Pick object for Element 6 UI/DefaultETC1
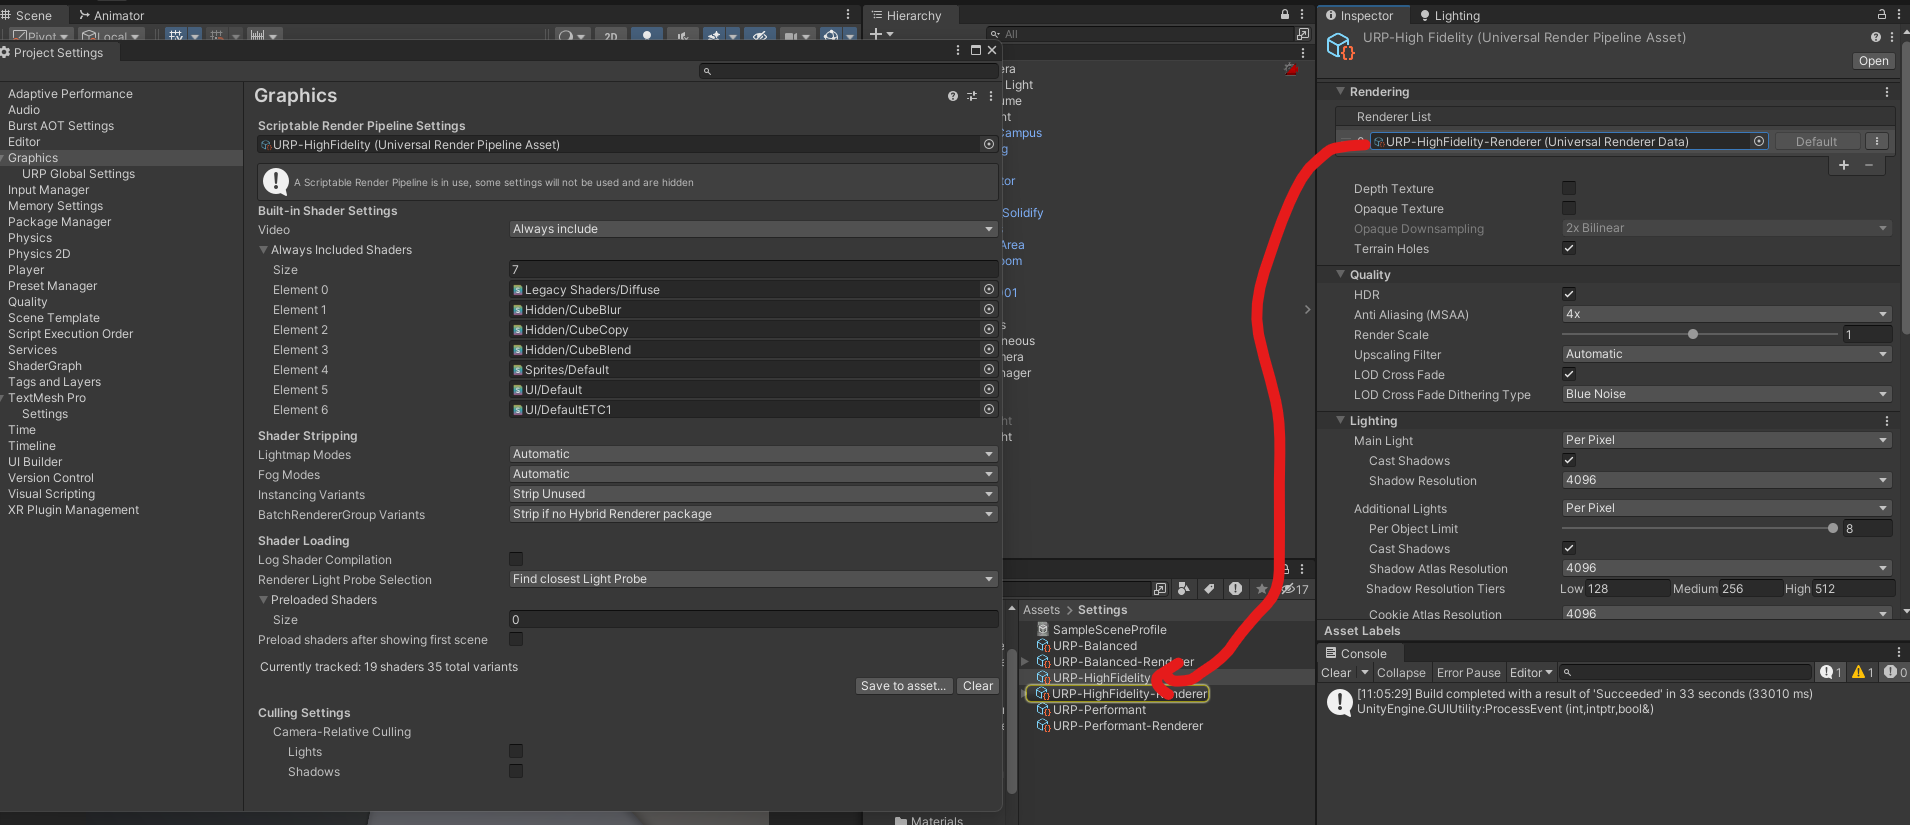Image resolution: width=1910 pixels, height=825 pixels. click(989, 409)
